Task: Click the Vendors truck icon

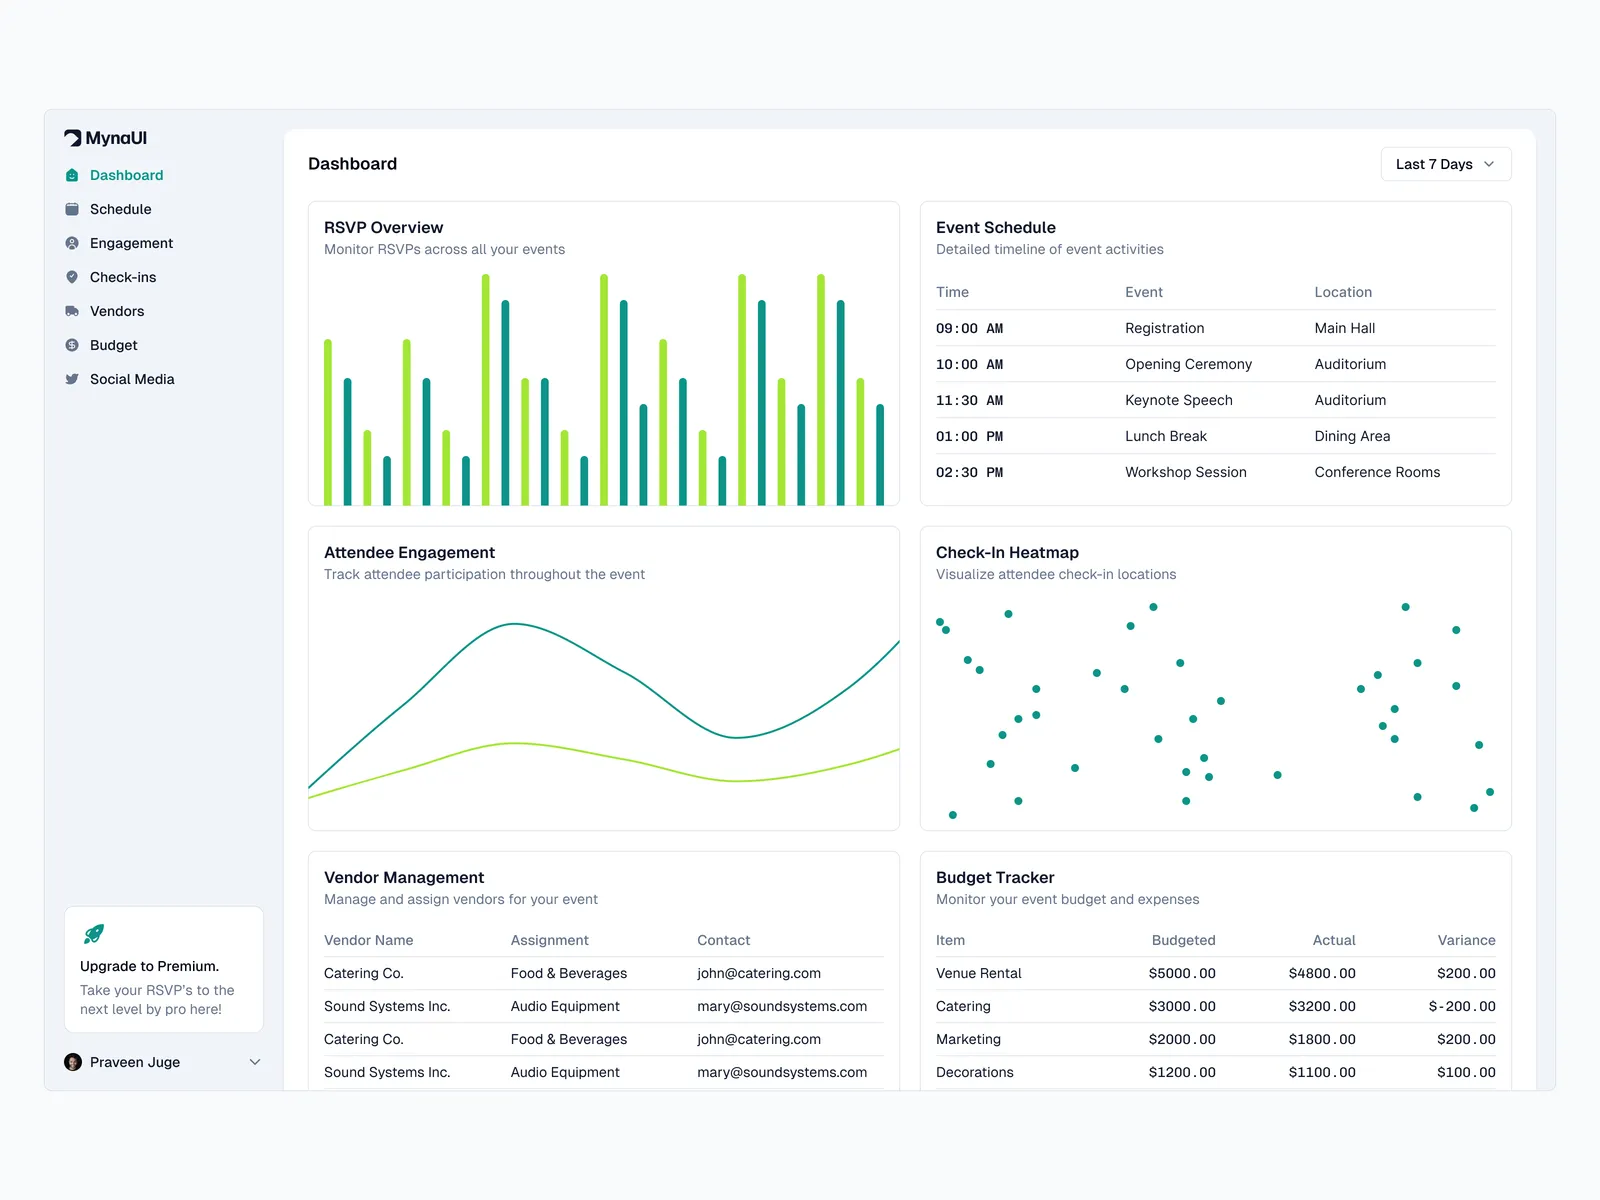Action: coord(72,311)
